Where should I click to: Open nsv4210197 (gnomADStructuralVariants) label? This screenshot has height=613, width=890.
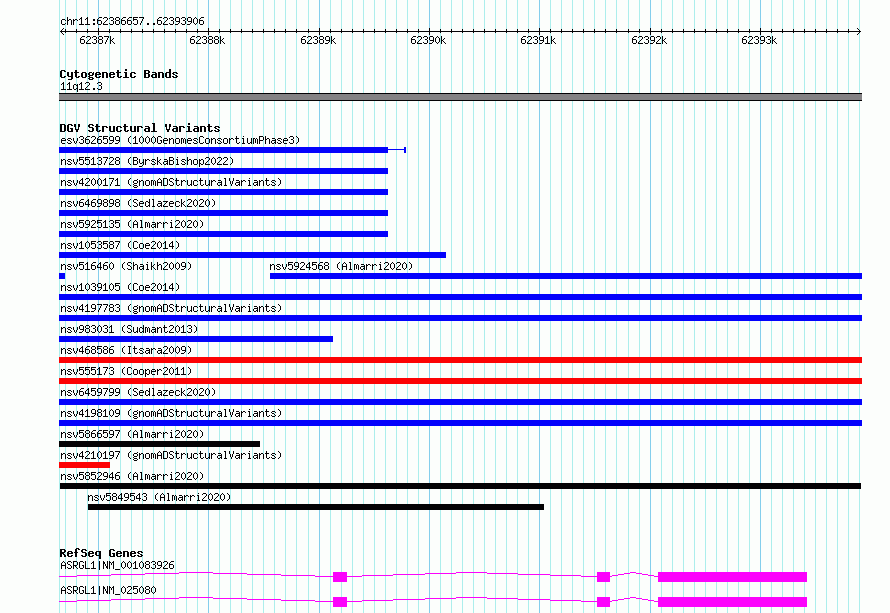click(171, 455)
